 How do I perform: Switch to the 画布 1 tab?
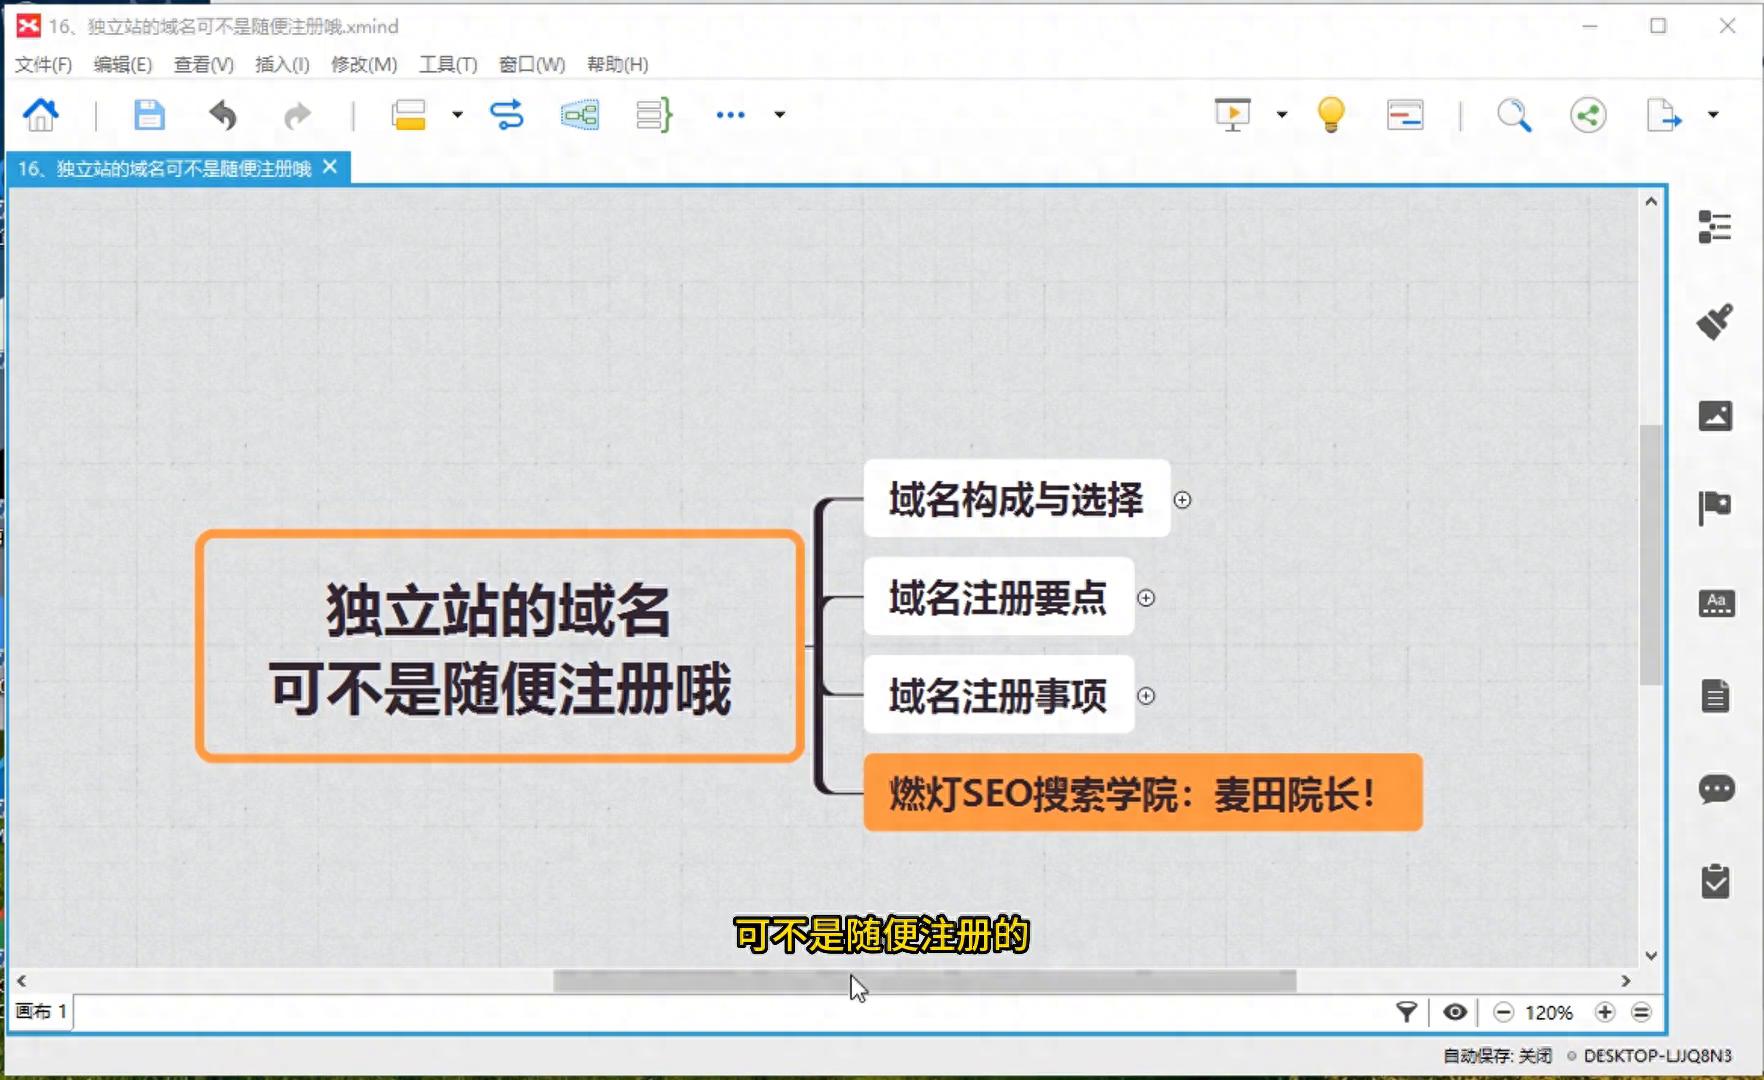click(40, 1012)
